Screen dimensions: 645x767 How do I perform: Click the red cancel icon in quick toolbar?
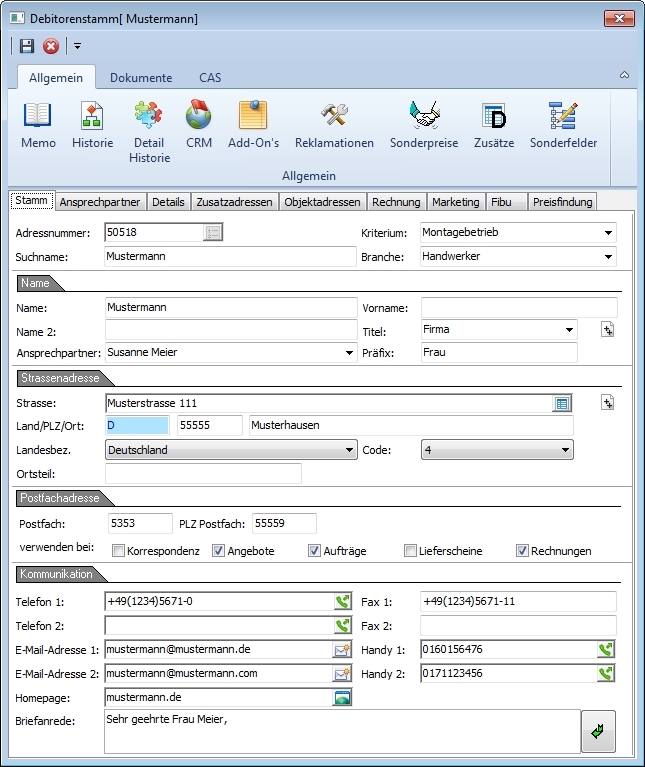coord(51,46)
